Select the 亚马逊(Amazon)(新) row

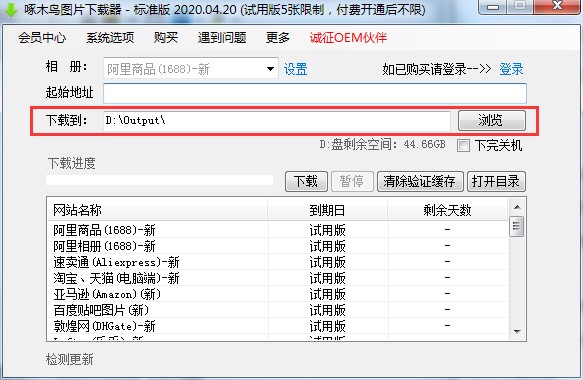(x=278, y=294)
